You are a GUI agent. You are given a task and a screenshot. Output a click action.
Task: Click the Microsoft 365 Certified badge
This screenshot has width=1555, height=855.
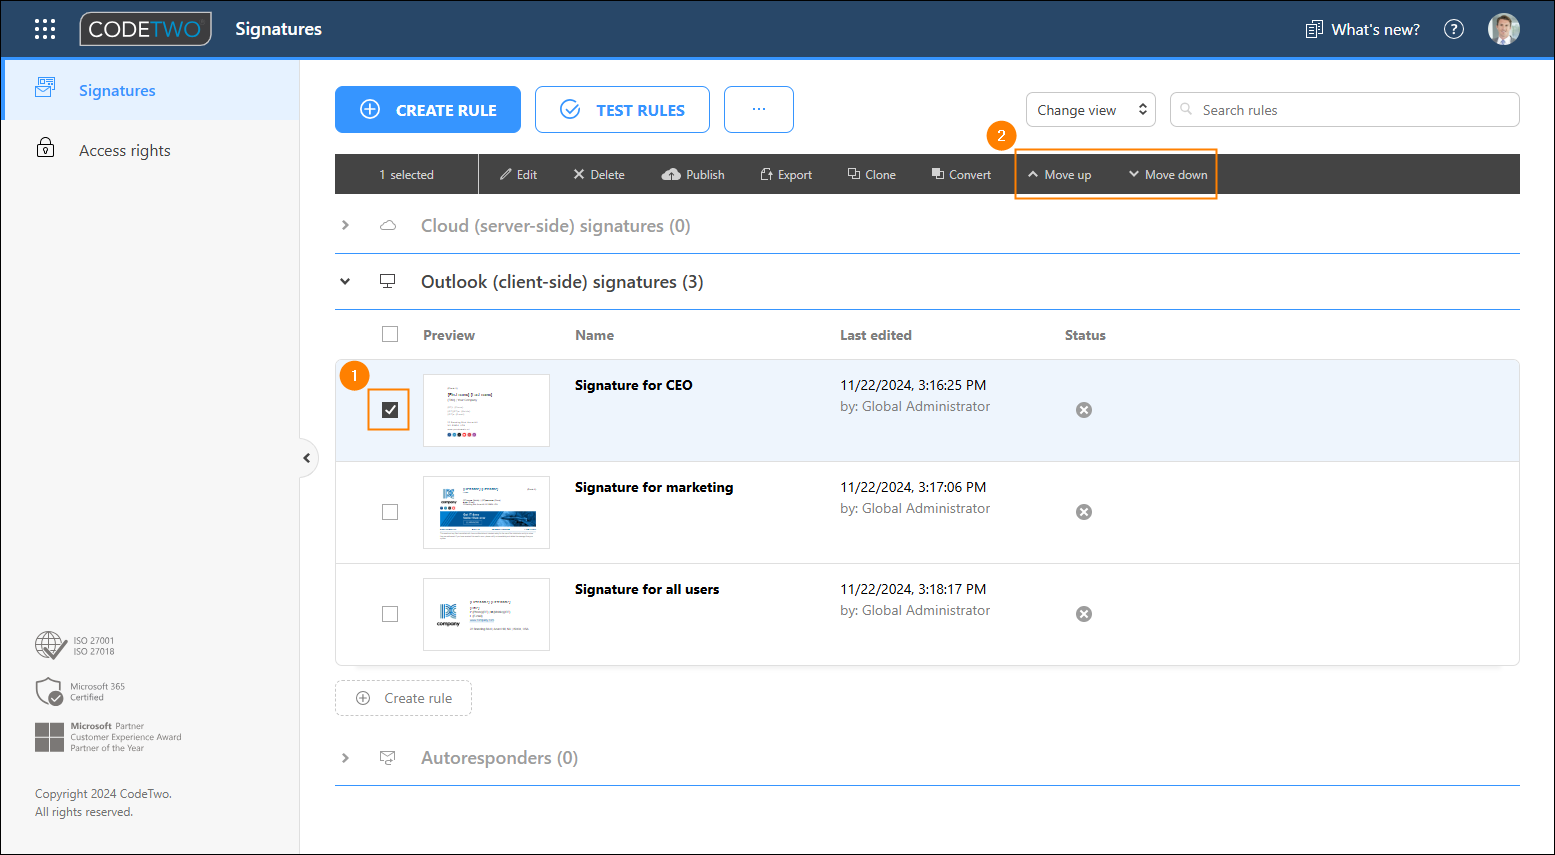pos(80,692)
